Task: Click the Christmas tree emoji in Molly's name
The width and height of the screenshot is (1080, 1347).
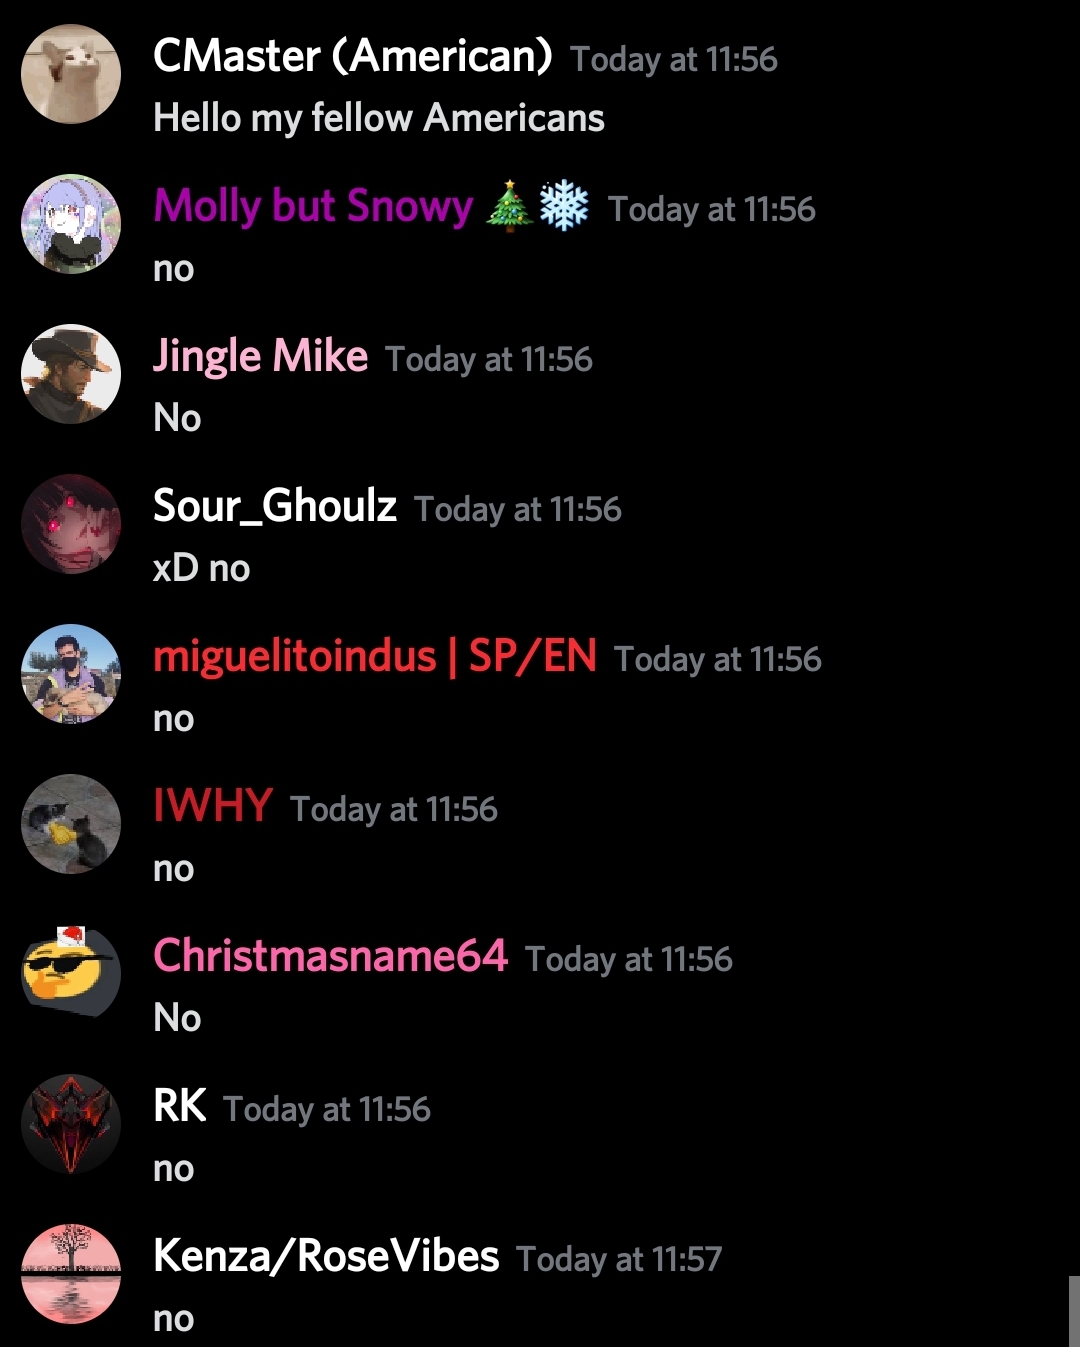Action: (x=509, y=206)
